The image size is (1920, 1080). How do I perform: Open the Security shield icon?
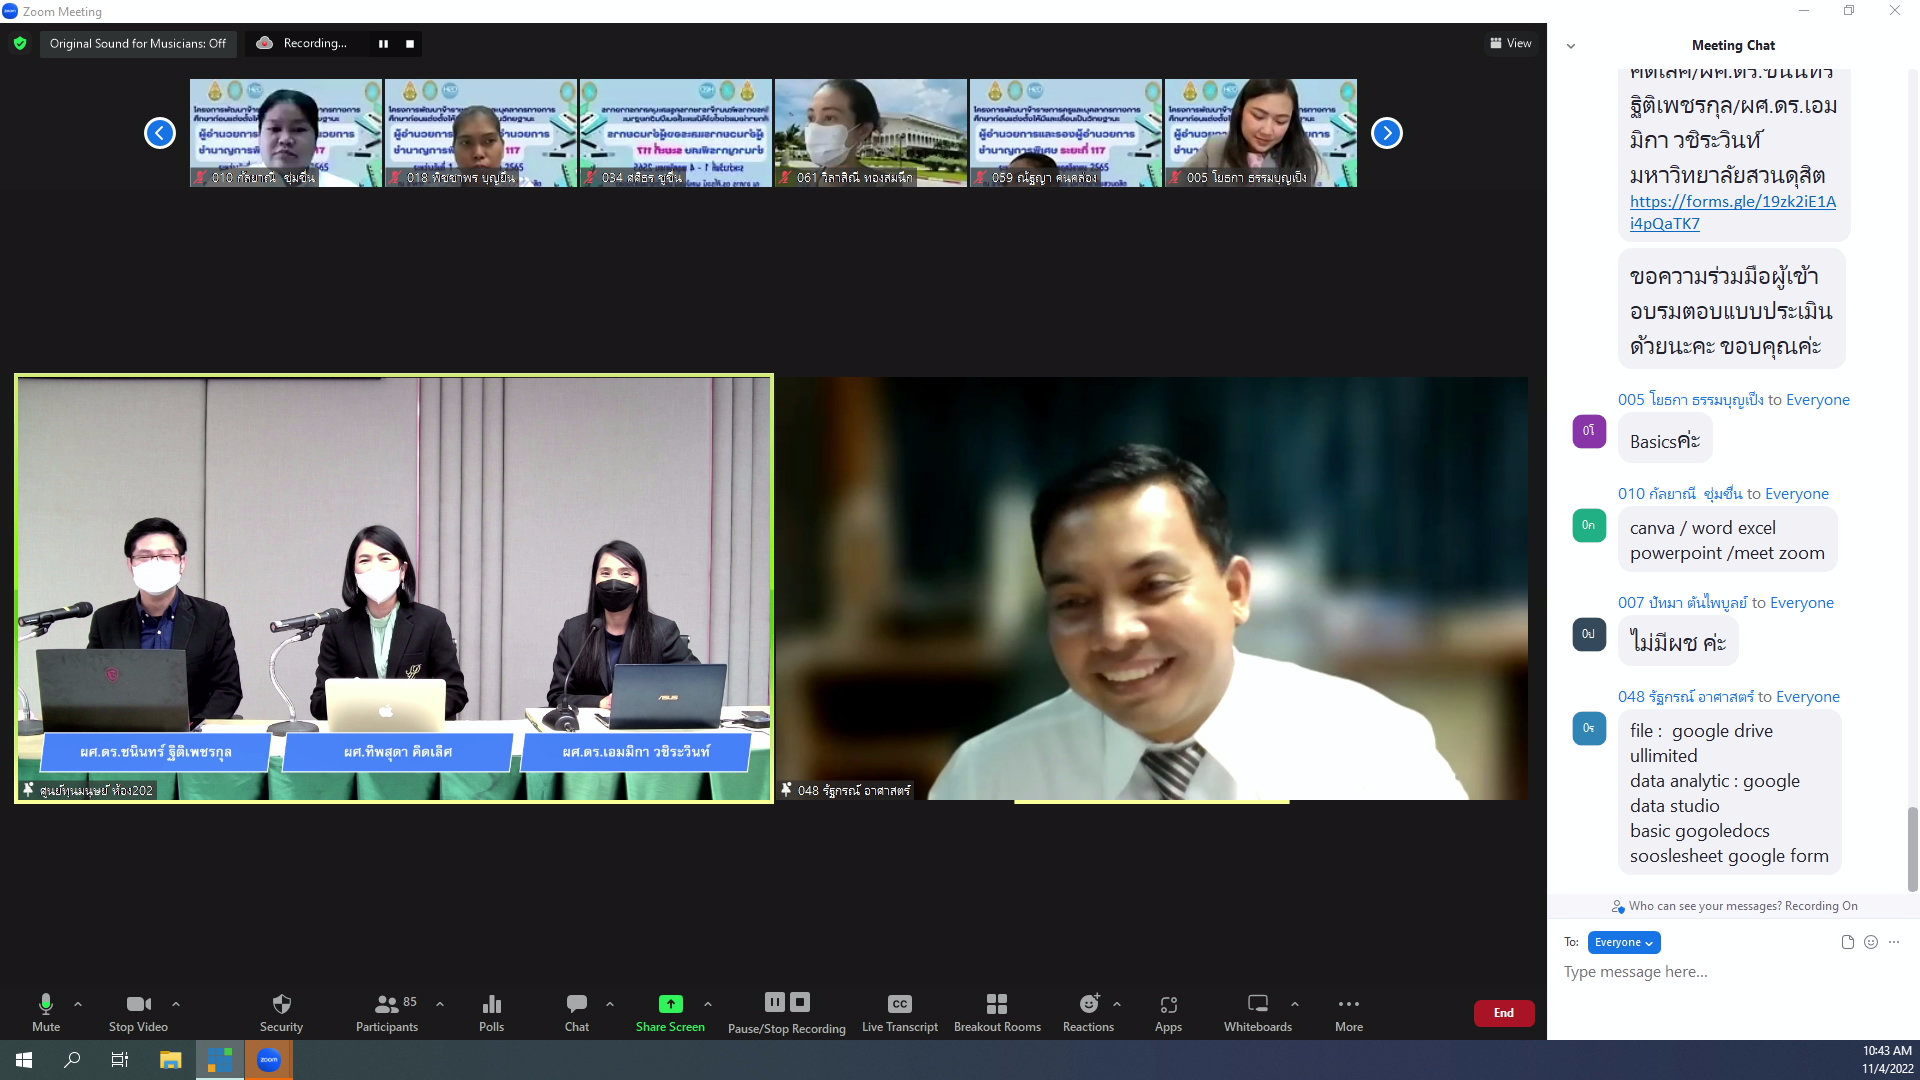pos(281,1004)
